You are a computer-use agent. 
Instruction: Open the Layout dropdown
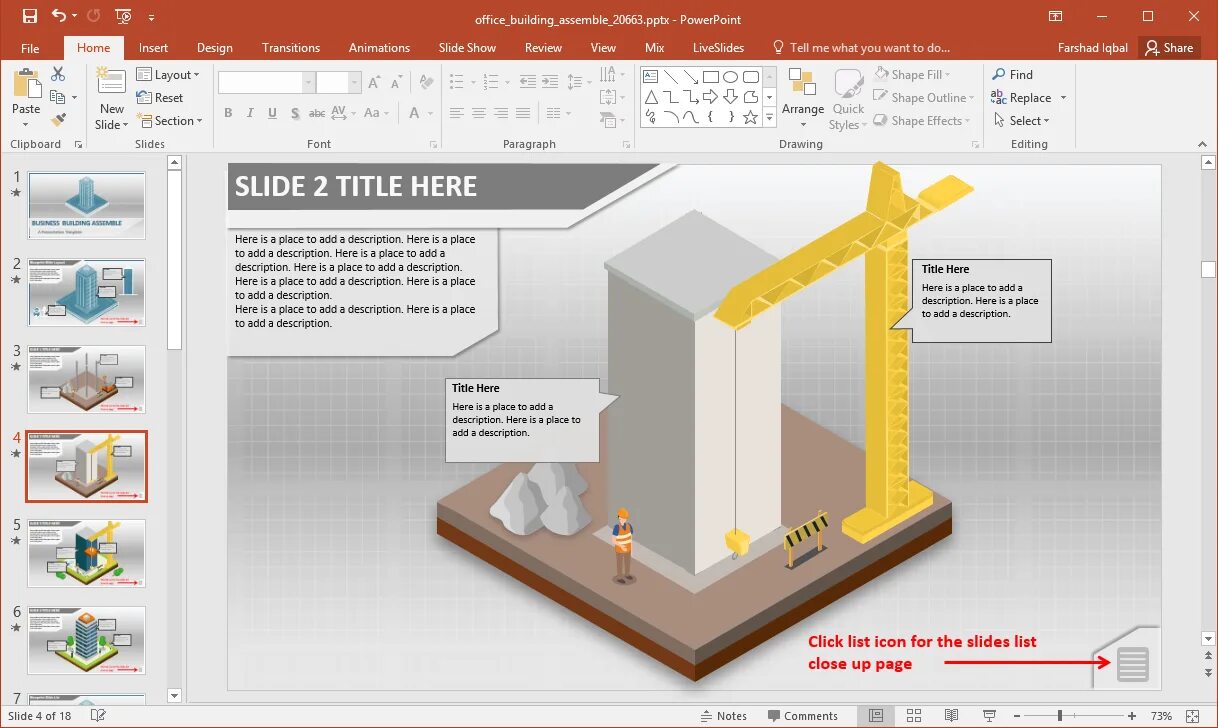(168, 75)
